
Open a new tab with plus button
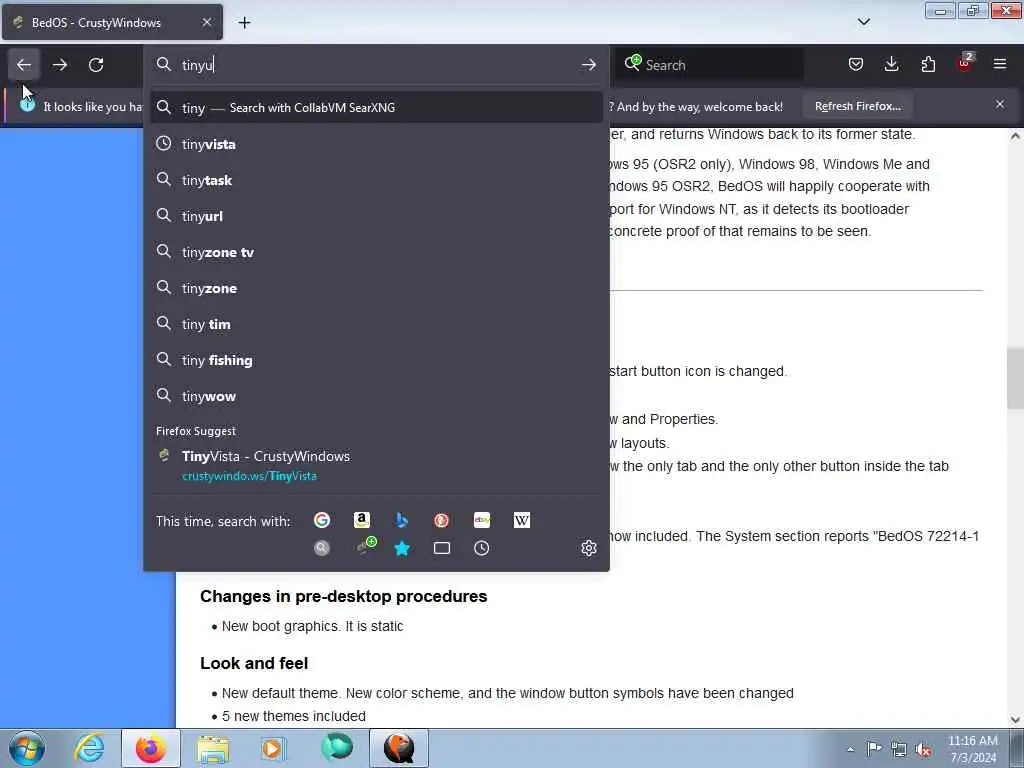click(244, 22)
